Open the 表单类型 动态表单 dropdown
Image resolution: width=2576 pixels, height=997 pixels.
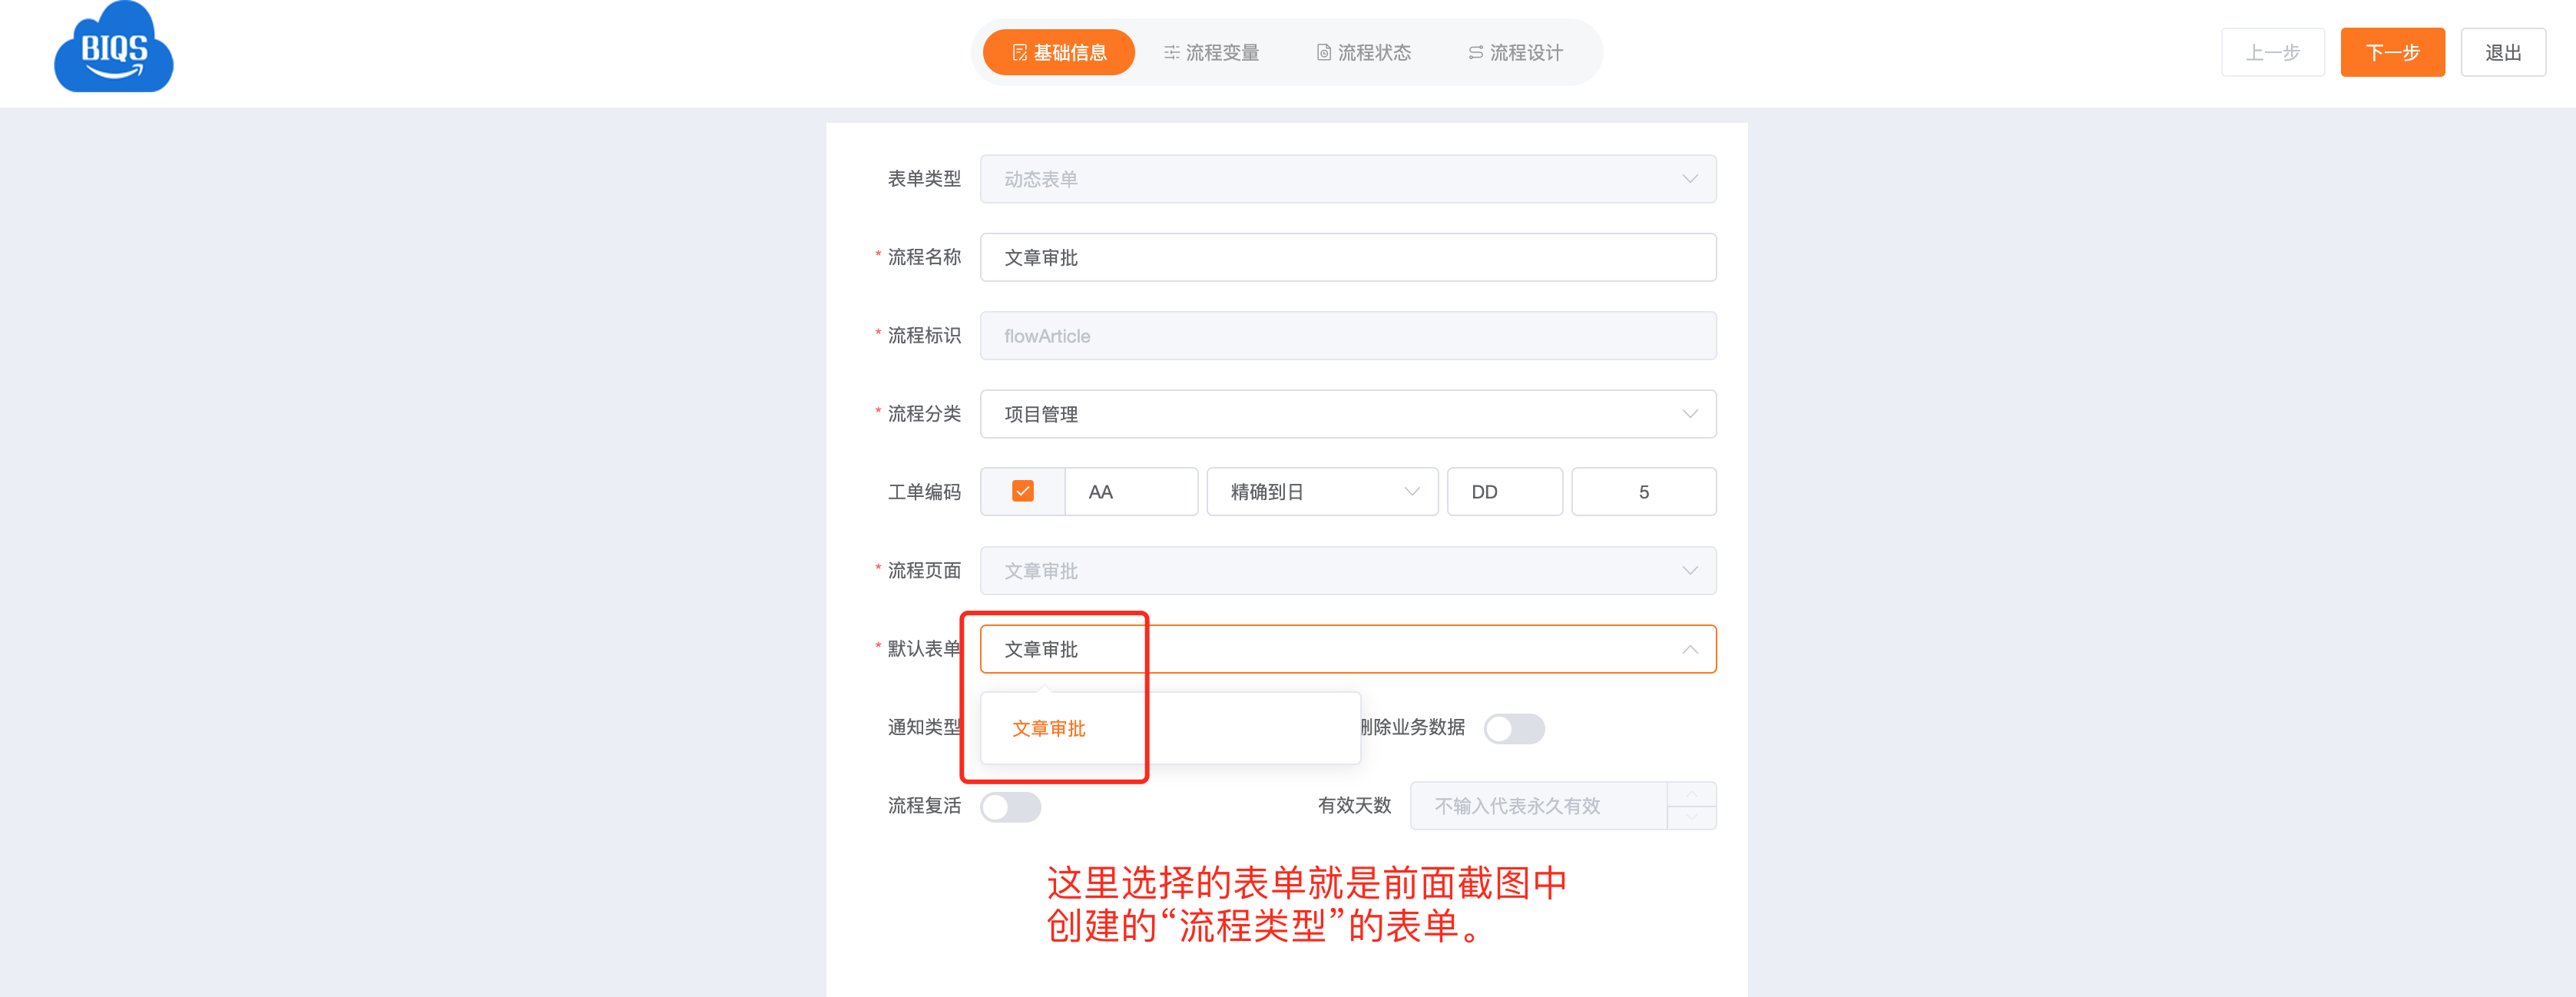[x=1347, y=179]
